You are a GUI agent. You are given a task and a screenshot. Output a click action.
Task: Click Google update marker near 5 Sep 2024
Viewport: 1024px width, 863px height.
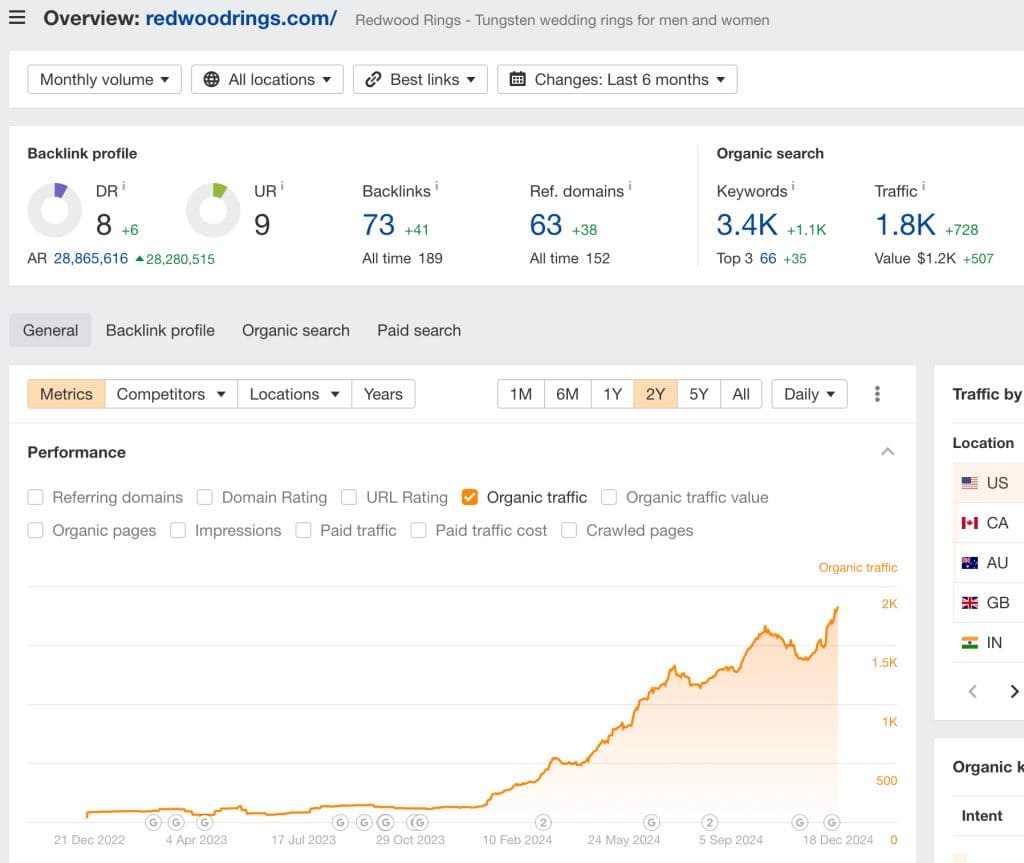[709, 822]
